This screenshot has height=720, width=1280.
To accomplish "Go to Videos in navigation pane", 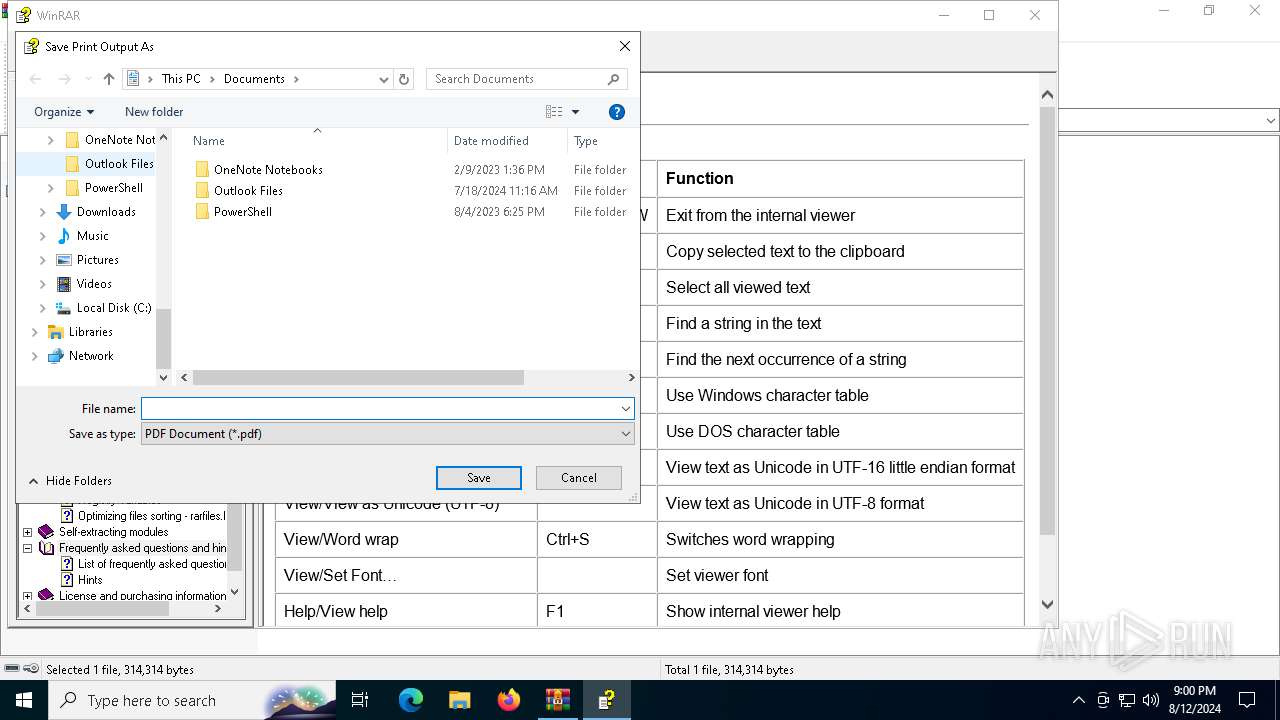I will pyautogui.click(x=94, y=284).
